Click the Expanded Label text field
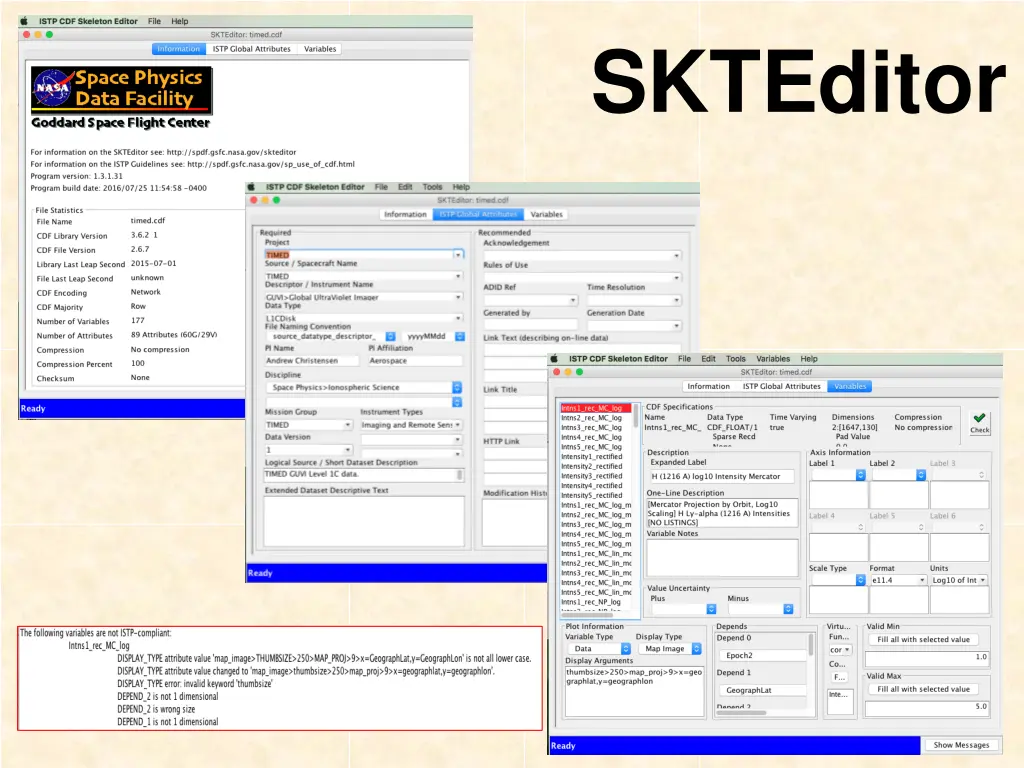The width and height of the screenshot is (1024, 768). coord(721,476)
